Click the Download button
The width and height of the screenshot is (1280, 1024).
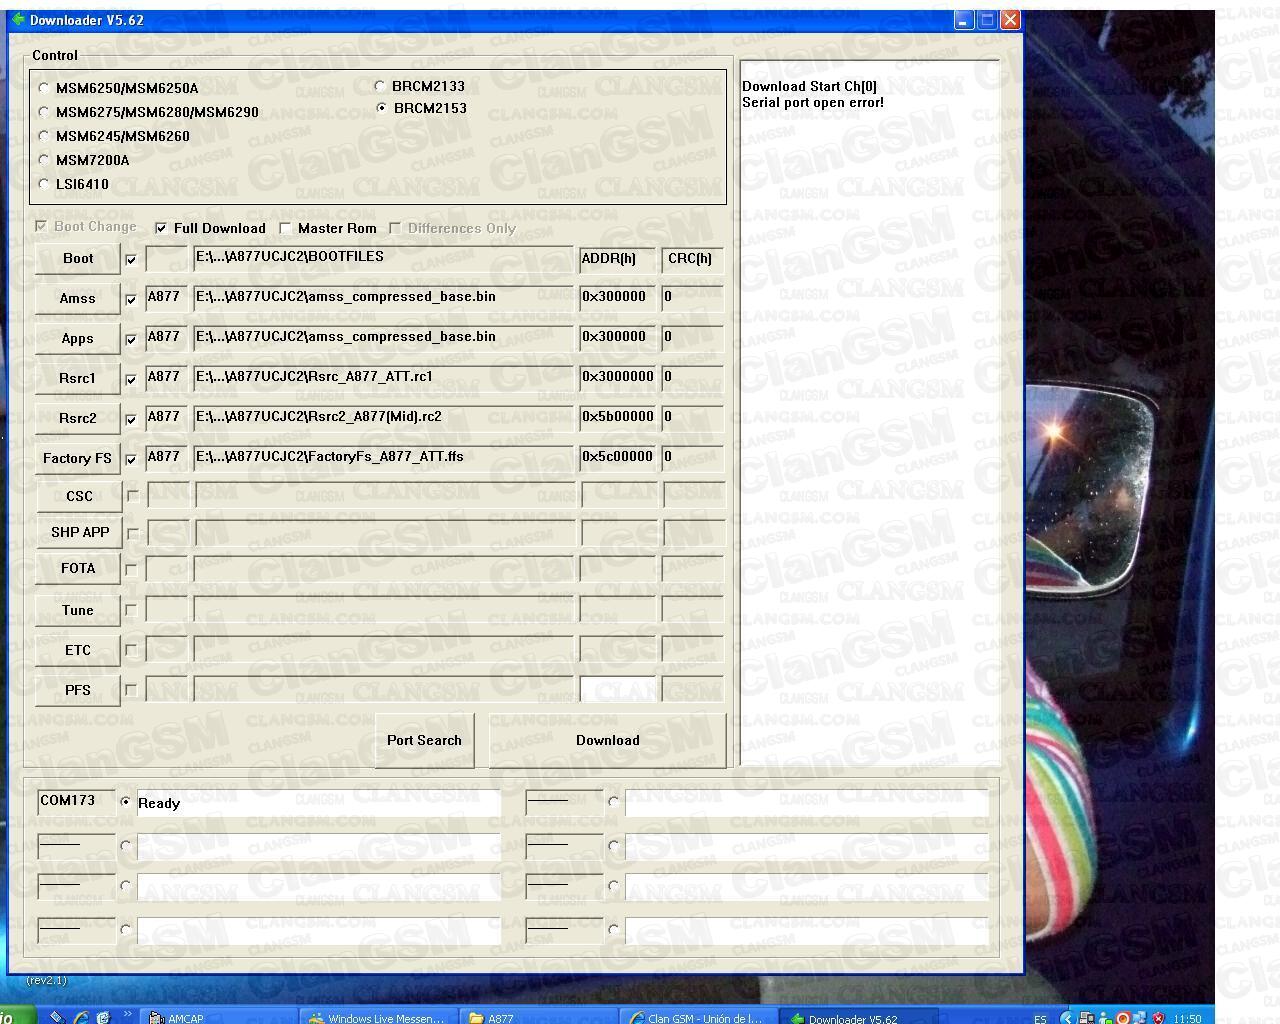coord(607,740)
